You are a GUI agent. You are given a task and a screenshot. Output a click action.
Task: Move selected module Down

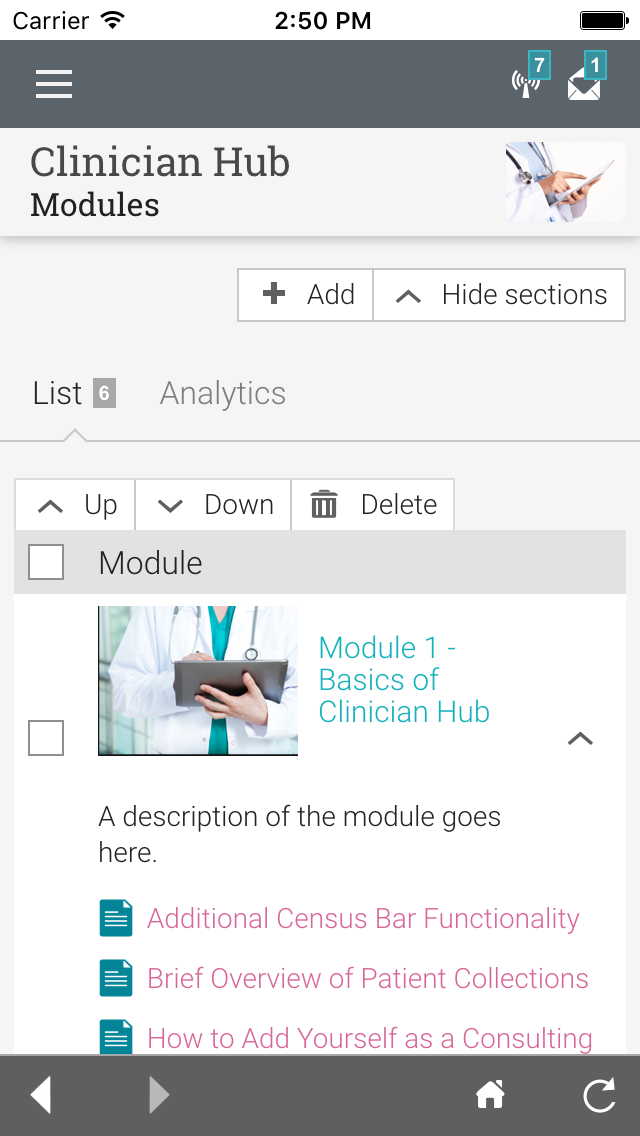[214, 505]
